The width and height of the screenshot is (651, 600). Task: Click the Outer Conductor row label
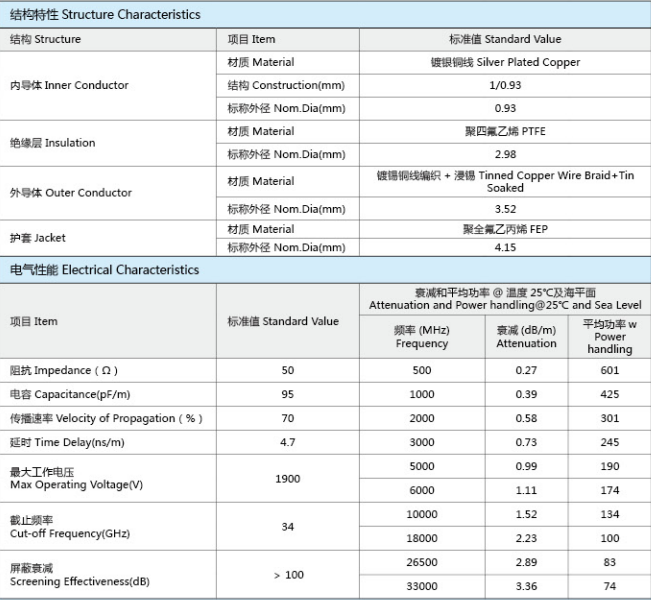(71, 193)
